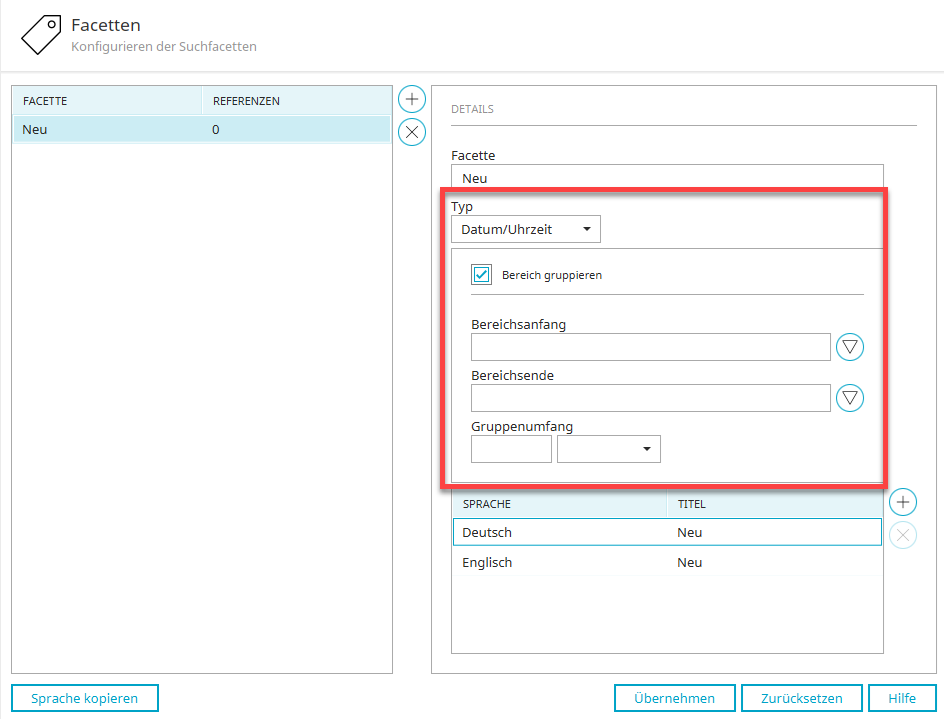Screen dimensions: 944x719
Task: Open Hilfe
Action: click(902, 698)
